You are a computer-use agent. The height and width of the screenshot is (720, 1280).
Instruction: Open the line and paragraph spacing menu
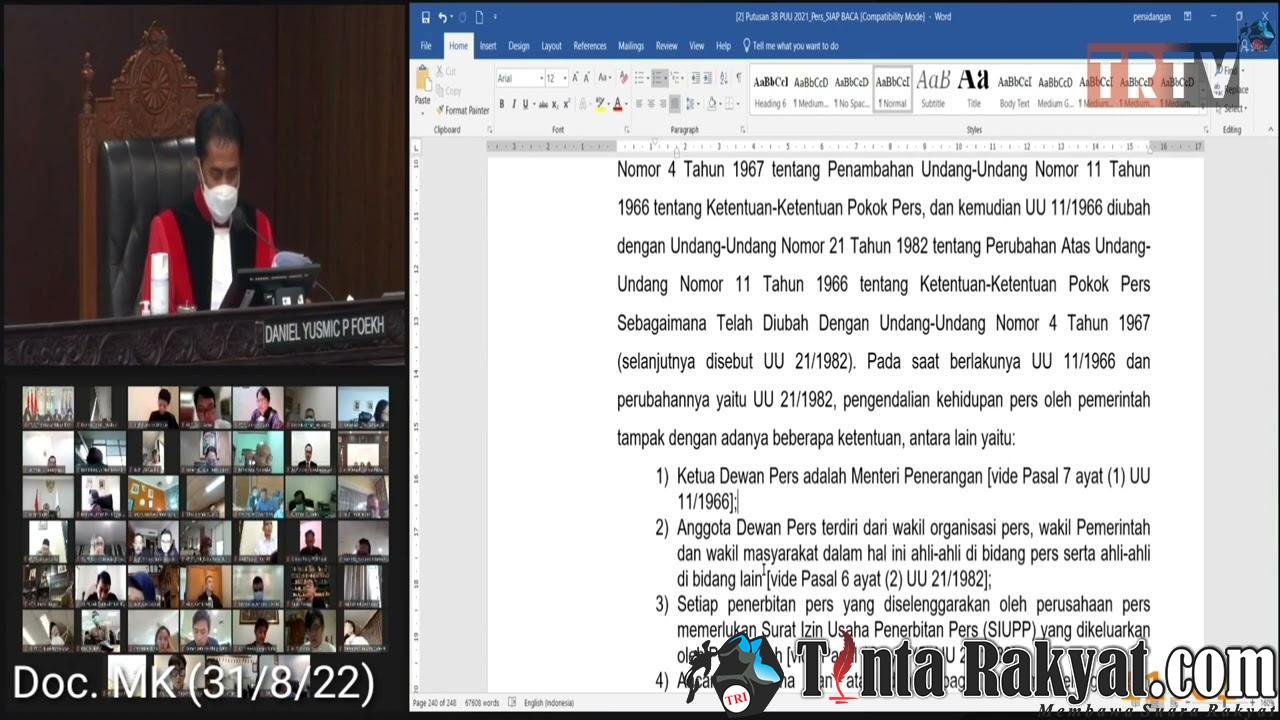click(x=692, y=104)
